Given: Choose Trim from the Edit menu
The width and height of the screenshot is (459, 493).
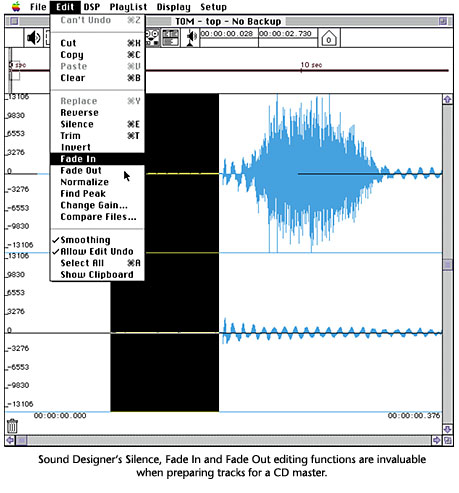Looking at the screenshot, I should pos(97,136).
